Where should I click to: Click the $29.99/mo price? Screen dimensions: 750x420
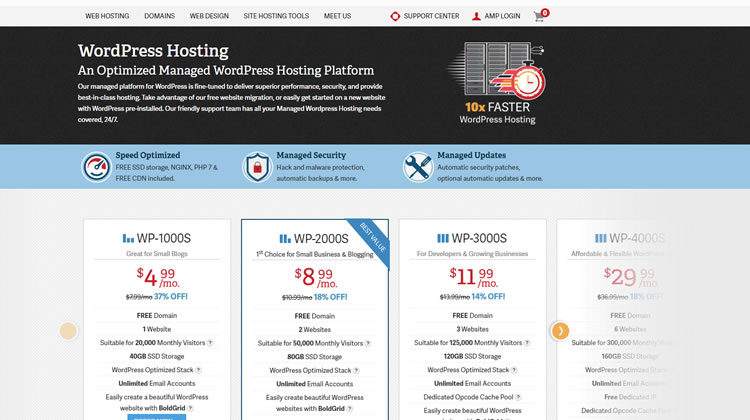click(x=630, y=277)
